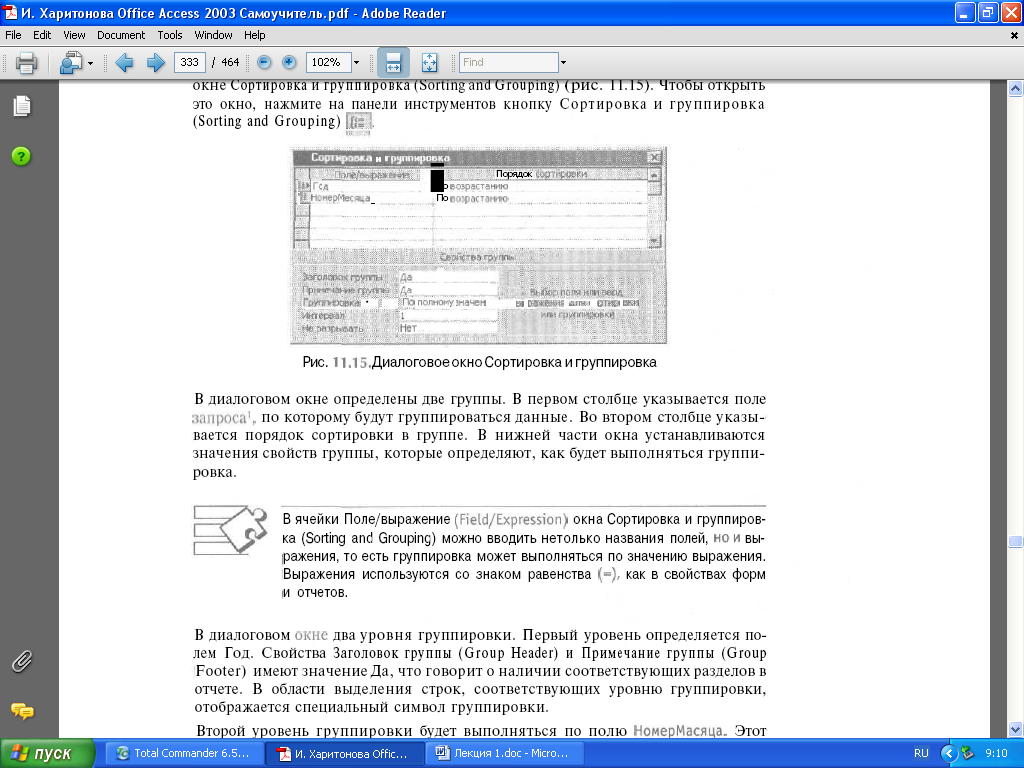Screen dimensions: 1024x768
Task: Go to next page arrow
Action: pyautogui.click(x=155, y=63)
